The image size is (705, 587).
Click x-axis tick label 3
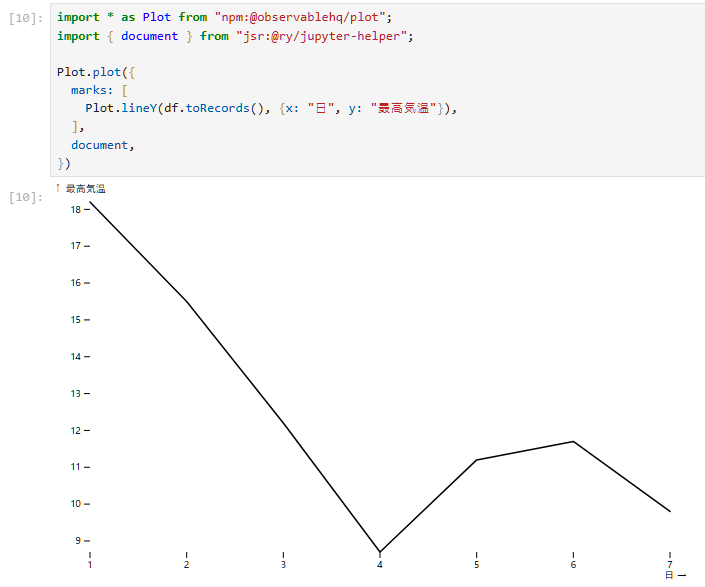(x=283, y=565)
